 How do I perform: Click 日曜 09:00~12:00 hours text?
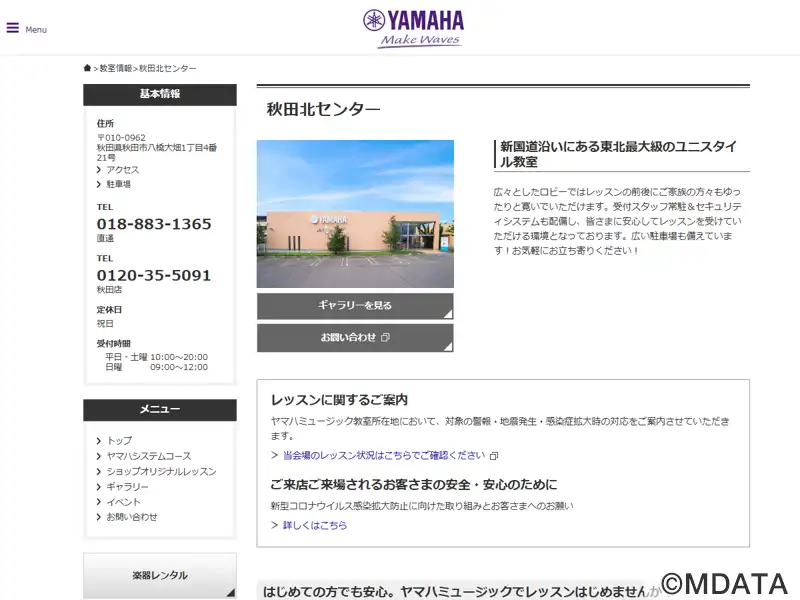(x=157, y=367)
